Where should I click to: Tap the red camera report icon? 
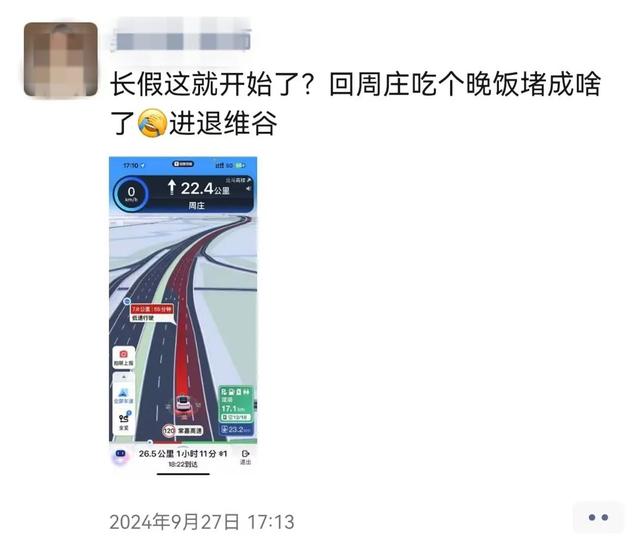tap(123, 354)
